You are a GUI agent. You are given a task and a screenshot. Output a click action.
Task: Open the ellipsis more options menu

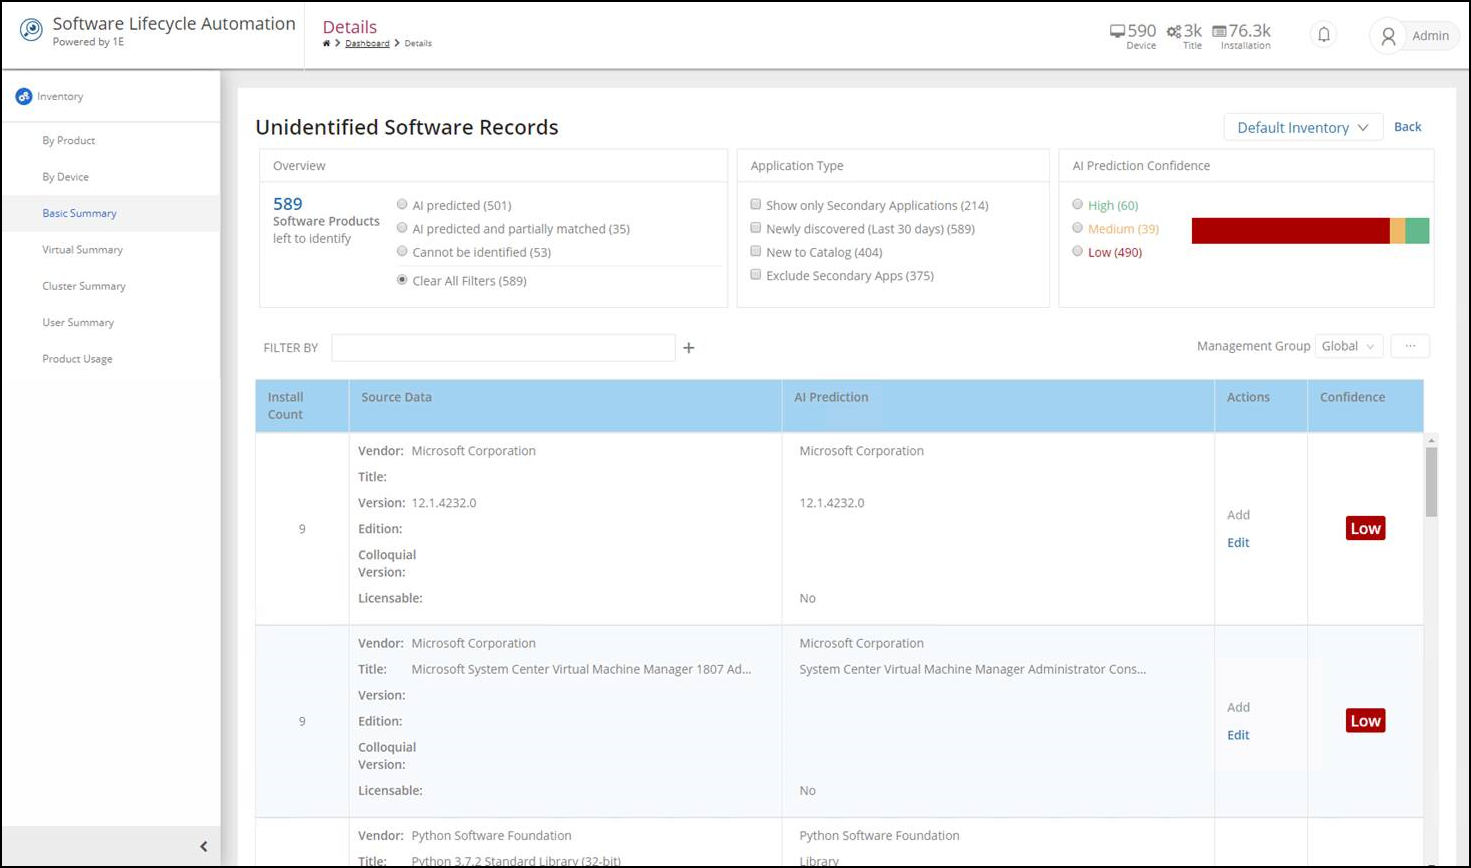coord(1409,346)
